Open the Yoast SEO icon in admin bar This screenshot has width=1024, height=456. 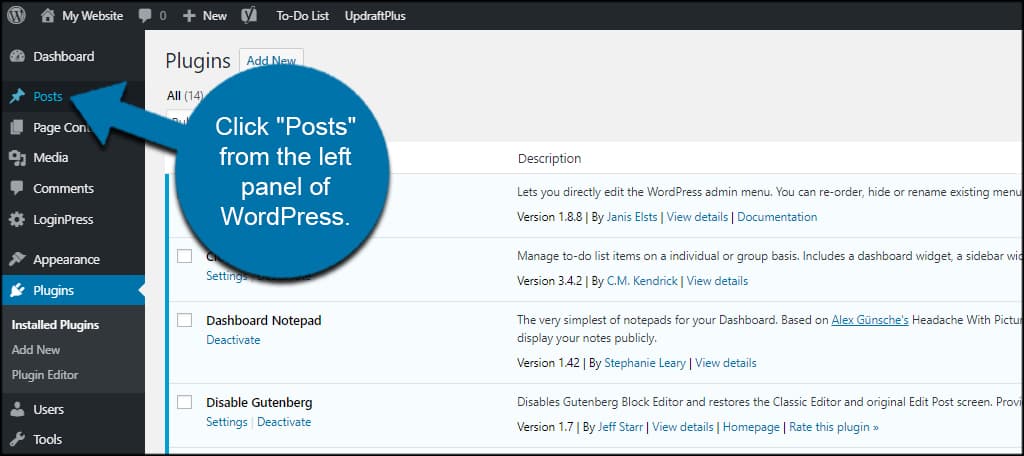(x=249, y=16)
